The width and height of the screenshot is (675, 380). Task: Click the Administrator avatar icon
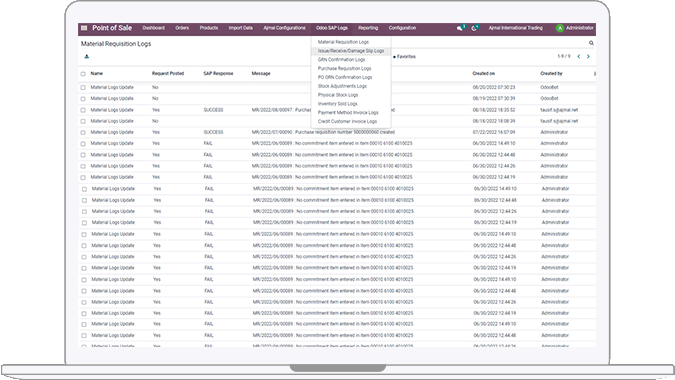coord(560,28)
